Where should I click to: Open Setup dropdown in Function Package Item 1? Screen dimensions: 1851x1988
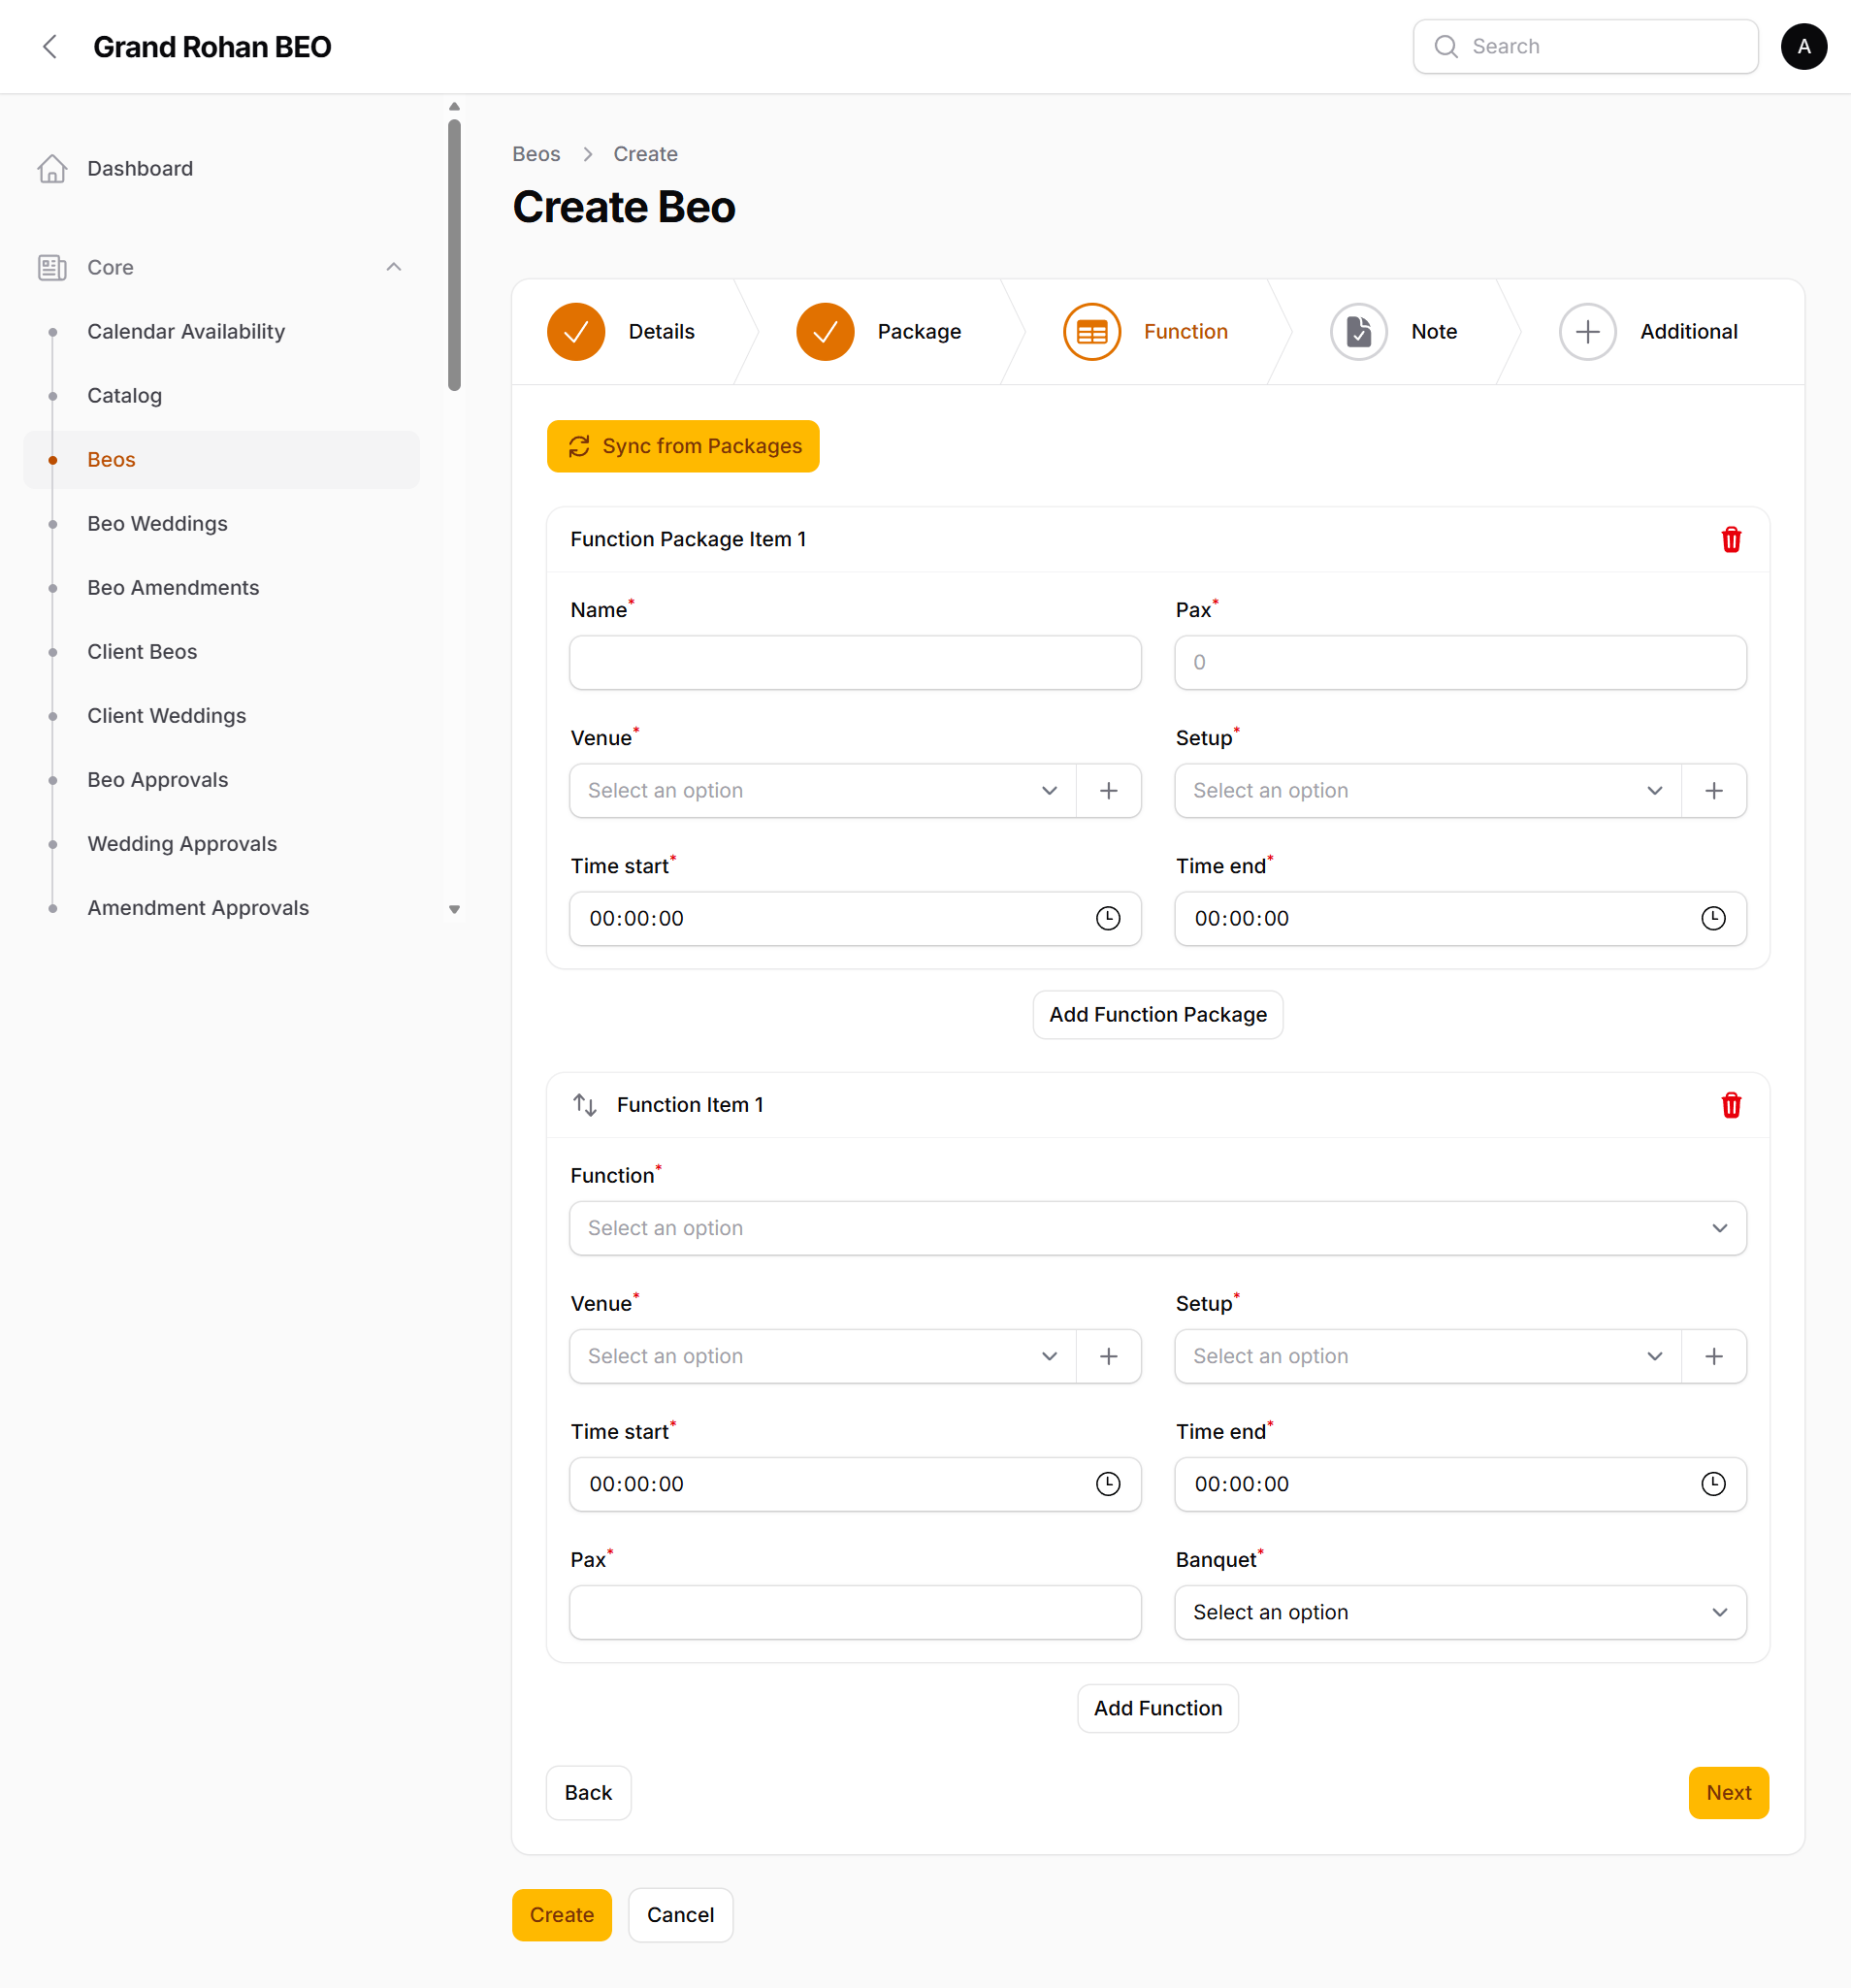tap(1428, 791)
